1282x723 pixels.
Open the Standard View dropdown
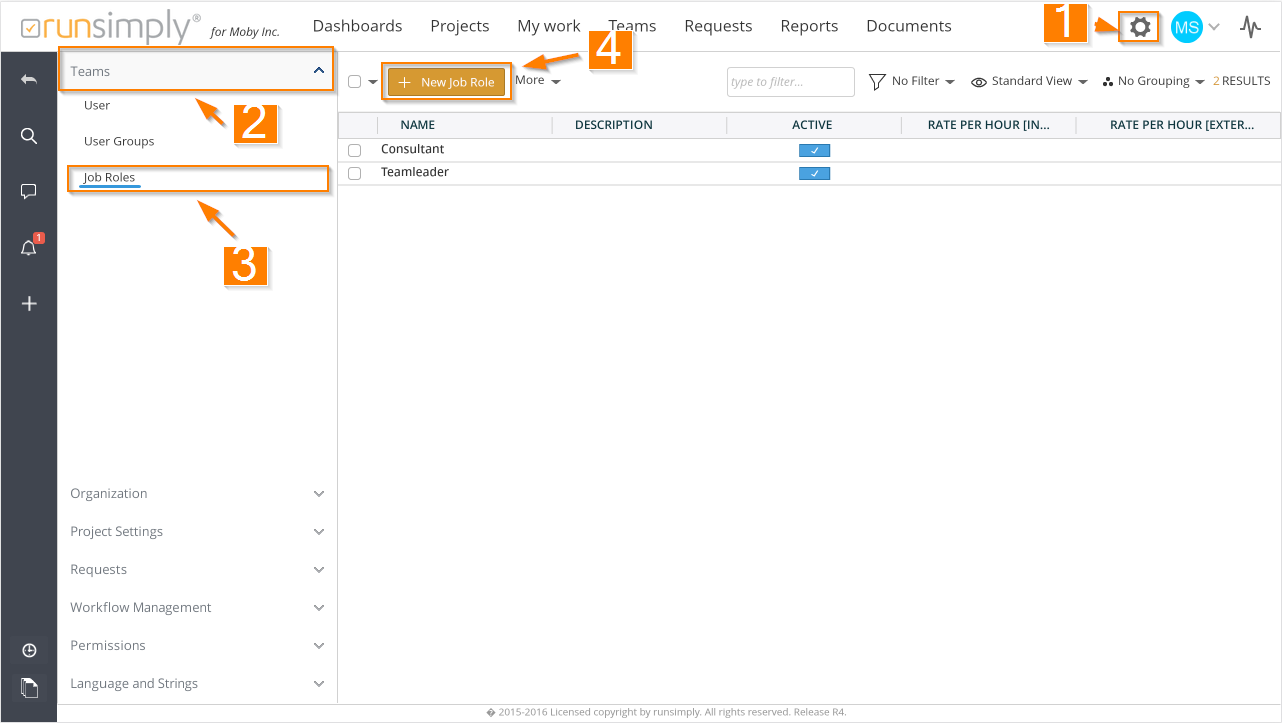coord(1030,82)
